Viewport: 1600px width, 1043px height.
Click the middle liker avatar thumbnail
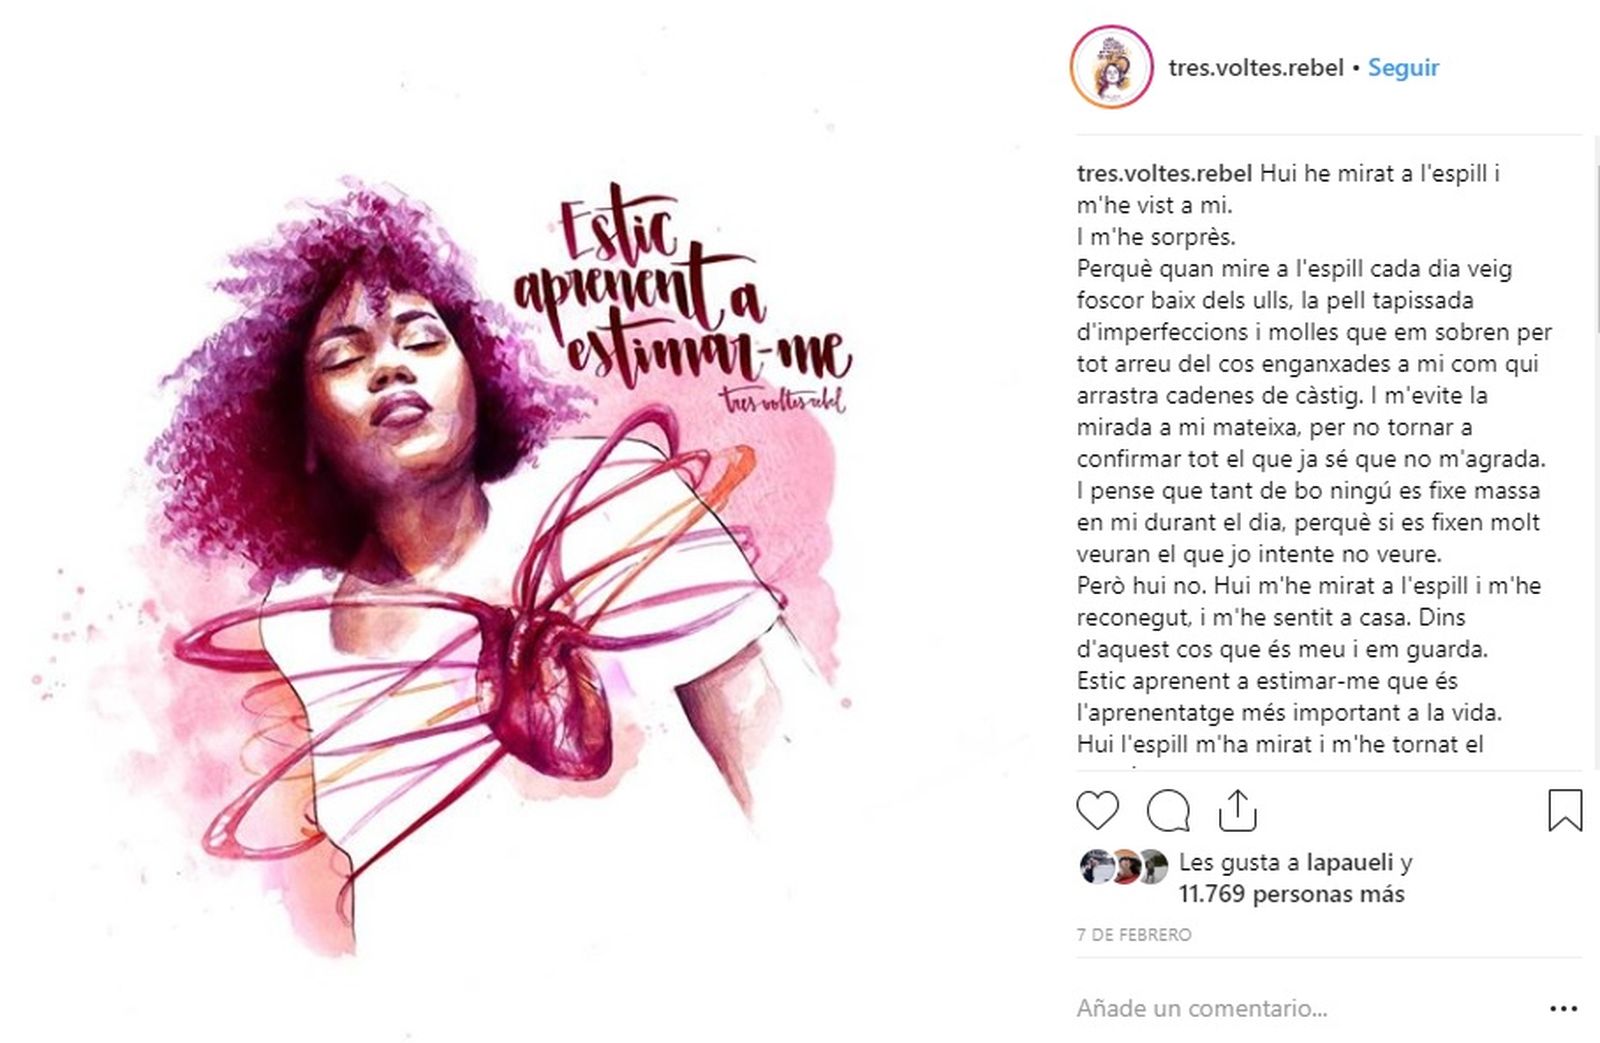[1125, 866]
